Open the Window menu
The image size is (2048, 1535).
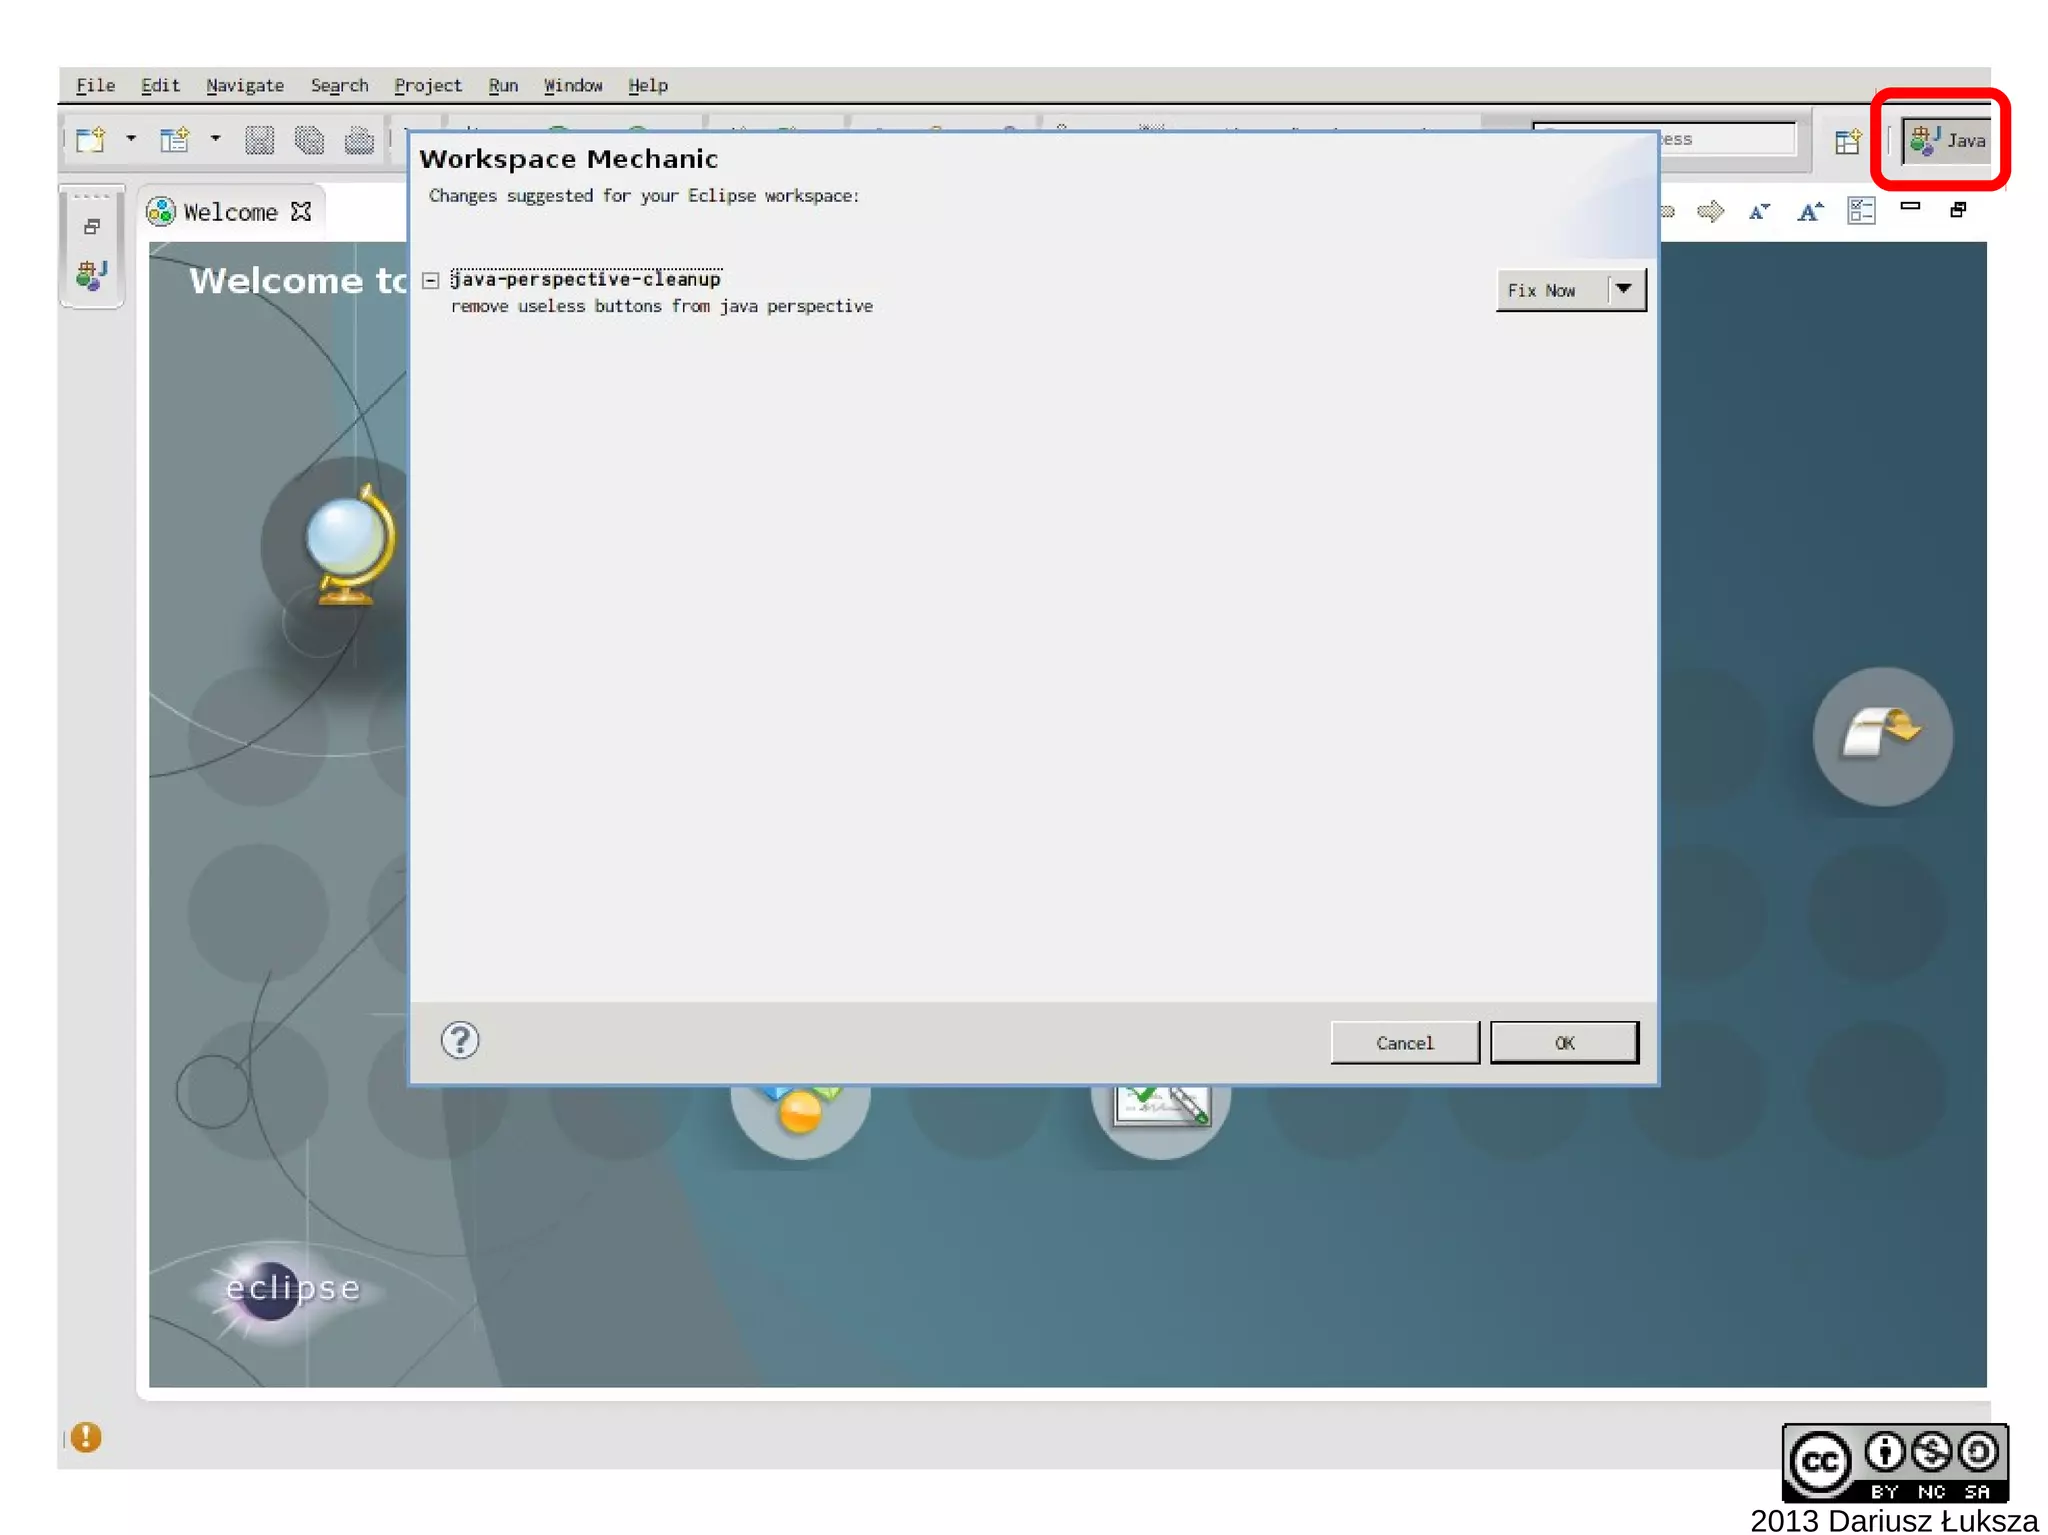572,86
